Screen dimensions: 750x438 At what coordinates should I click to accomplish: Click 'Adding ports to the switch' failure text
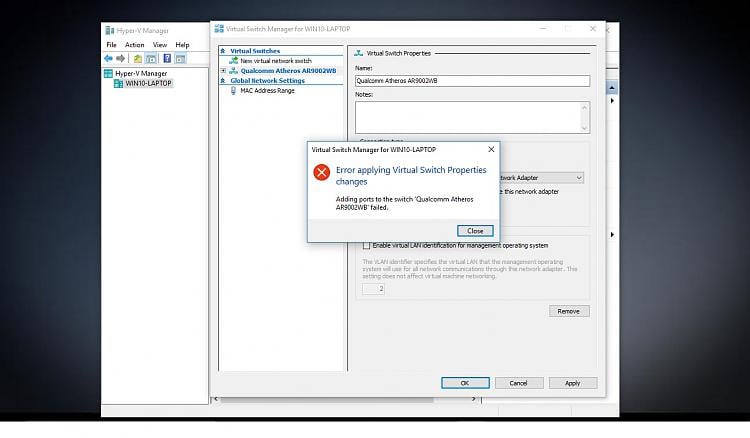pyautogui.click(x=405, y=203)
